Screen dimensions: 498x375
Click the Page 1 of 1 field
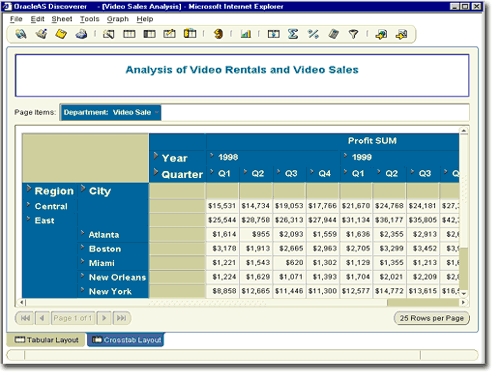tap(73, 318)
